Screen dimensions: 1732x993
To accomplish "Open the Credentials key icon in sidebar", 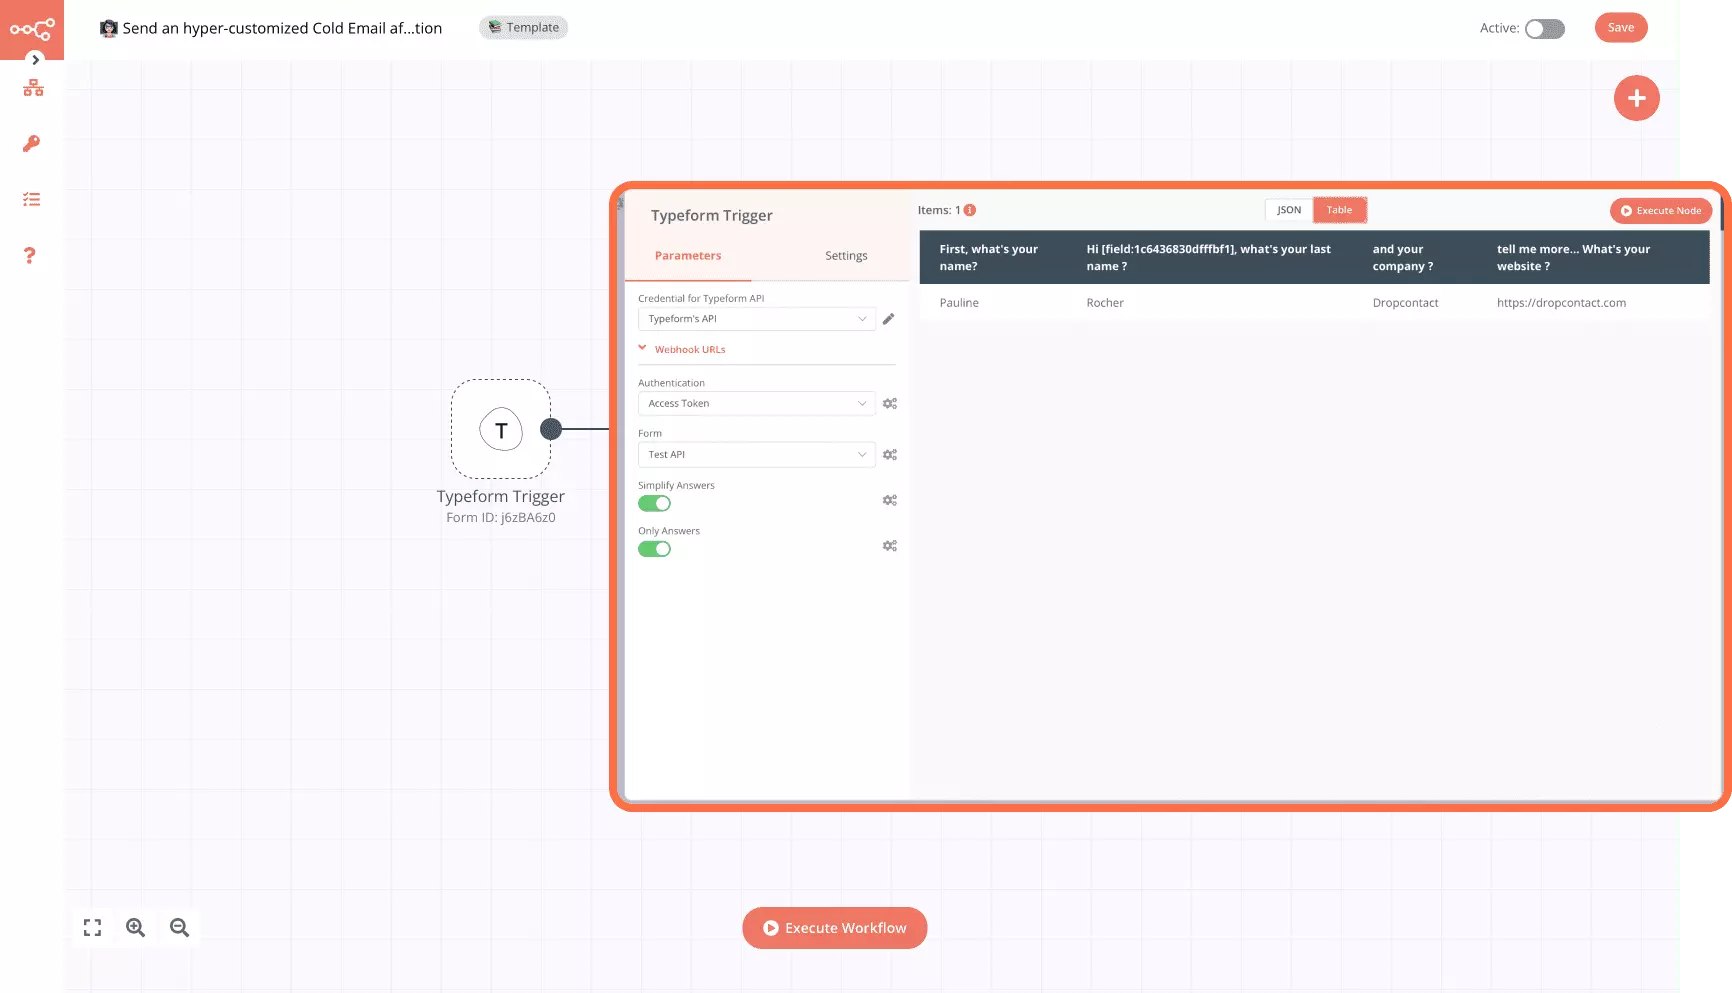I will coord(31,143).
